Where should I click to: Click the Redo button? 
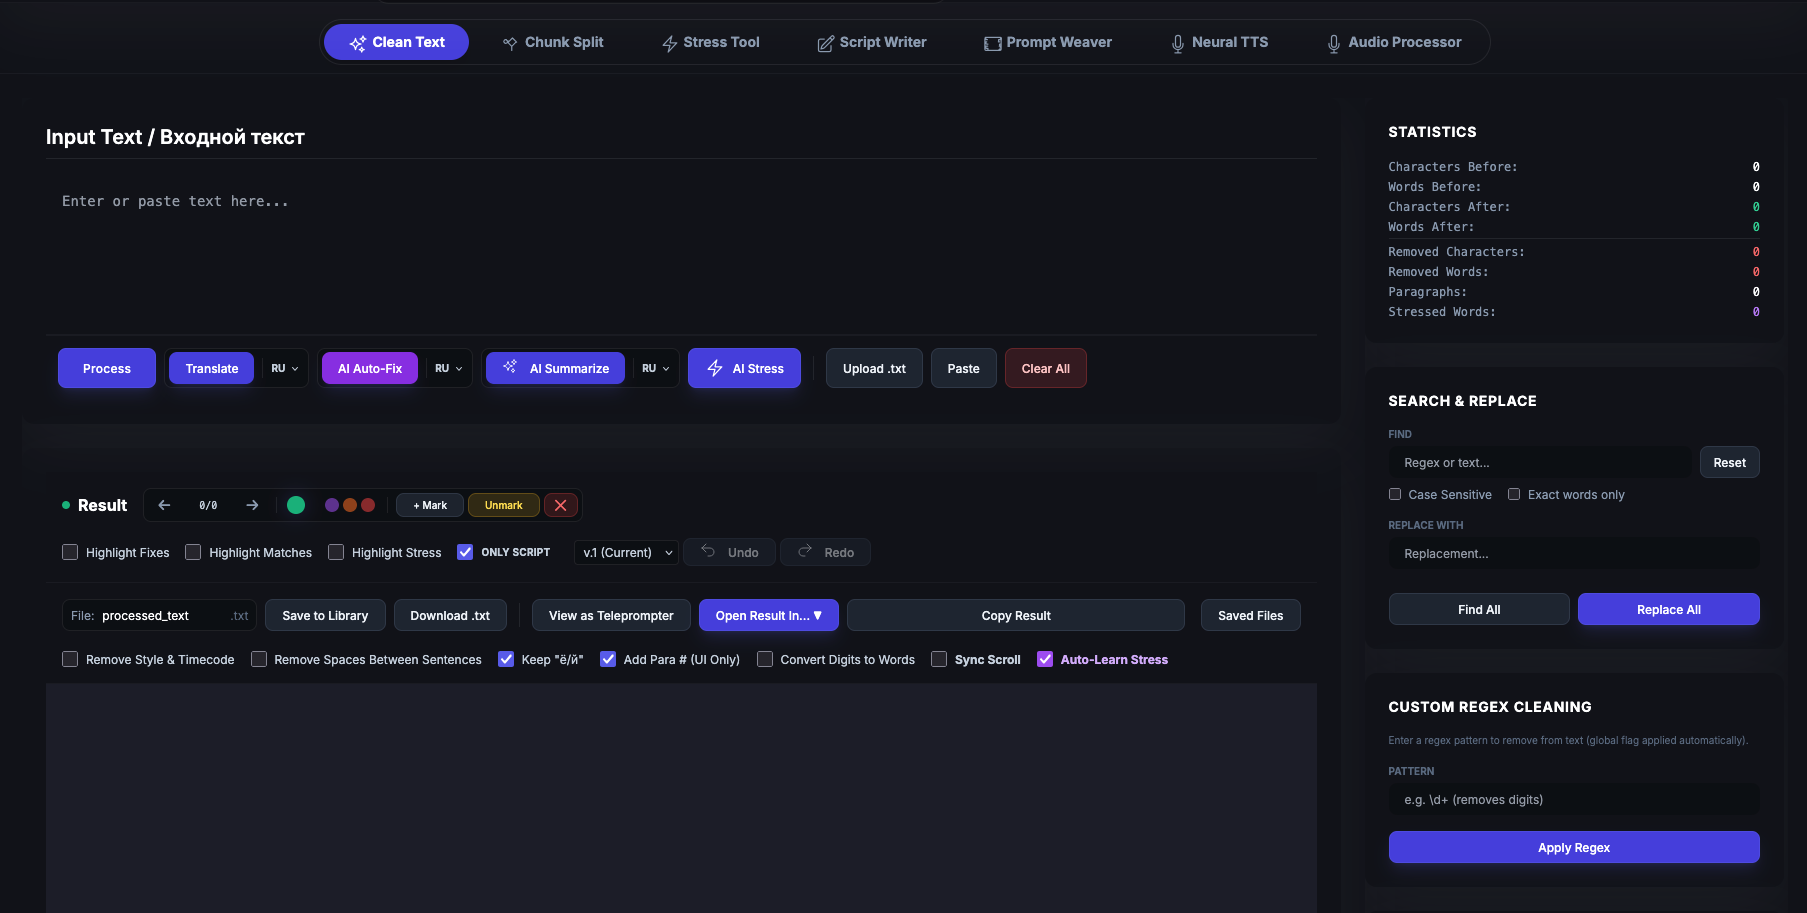point(825,552)
